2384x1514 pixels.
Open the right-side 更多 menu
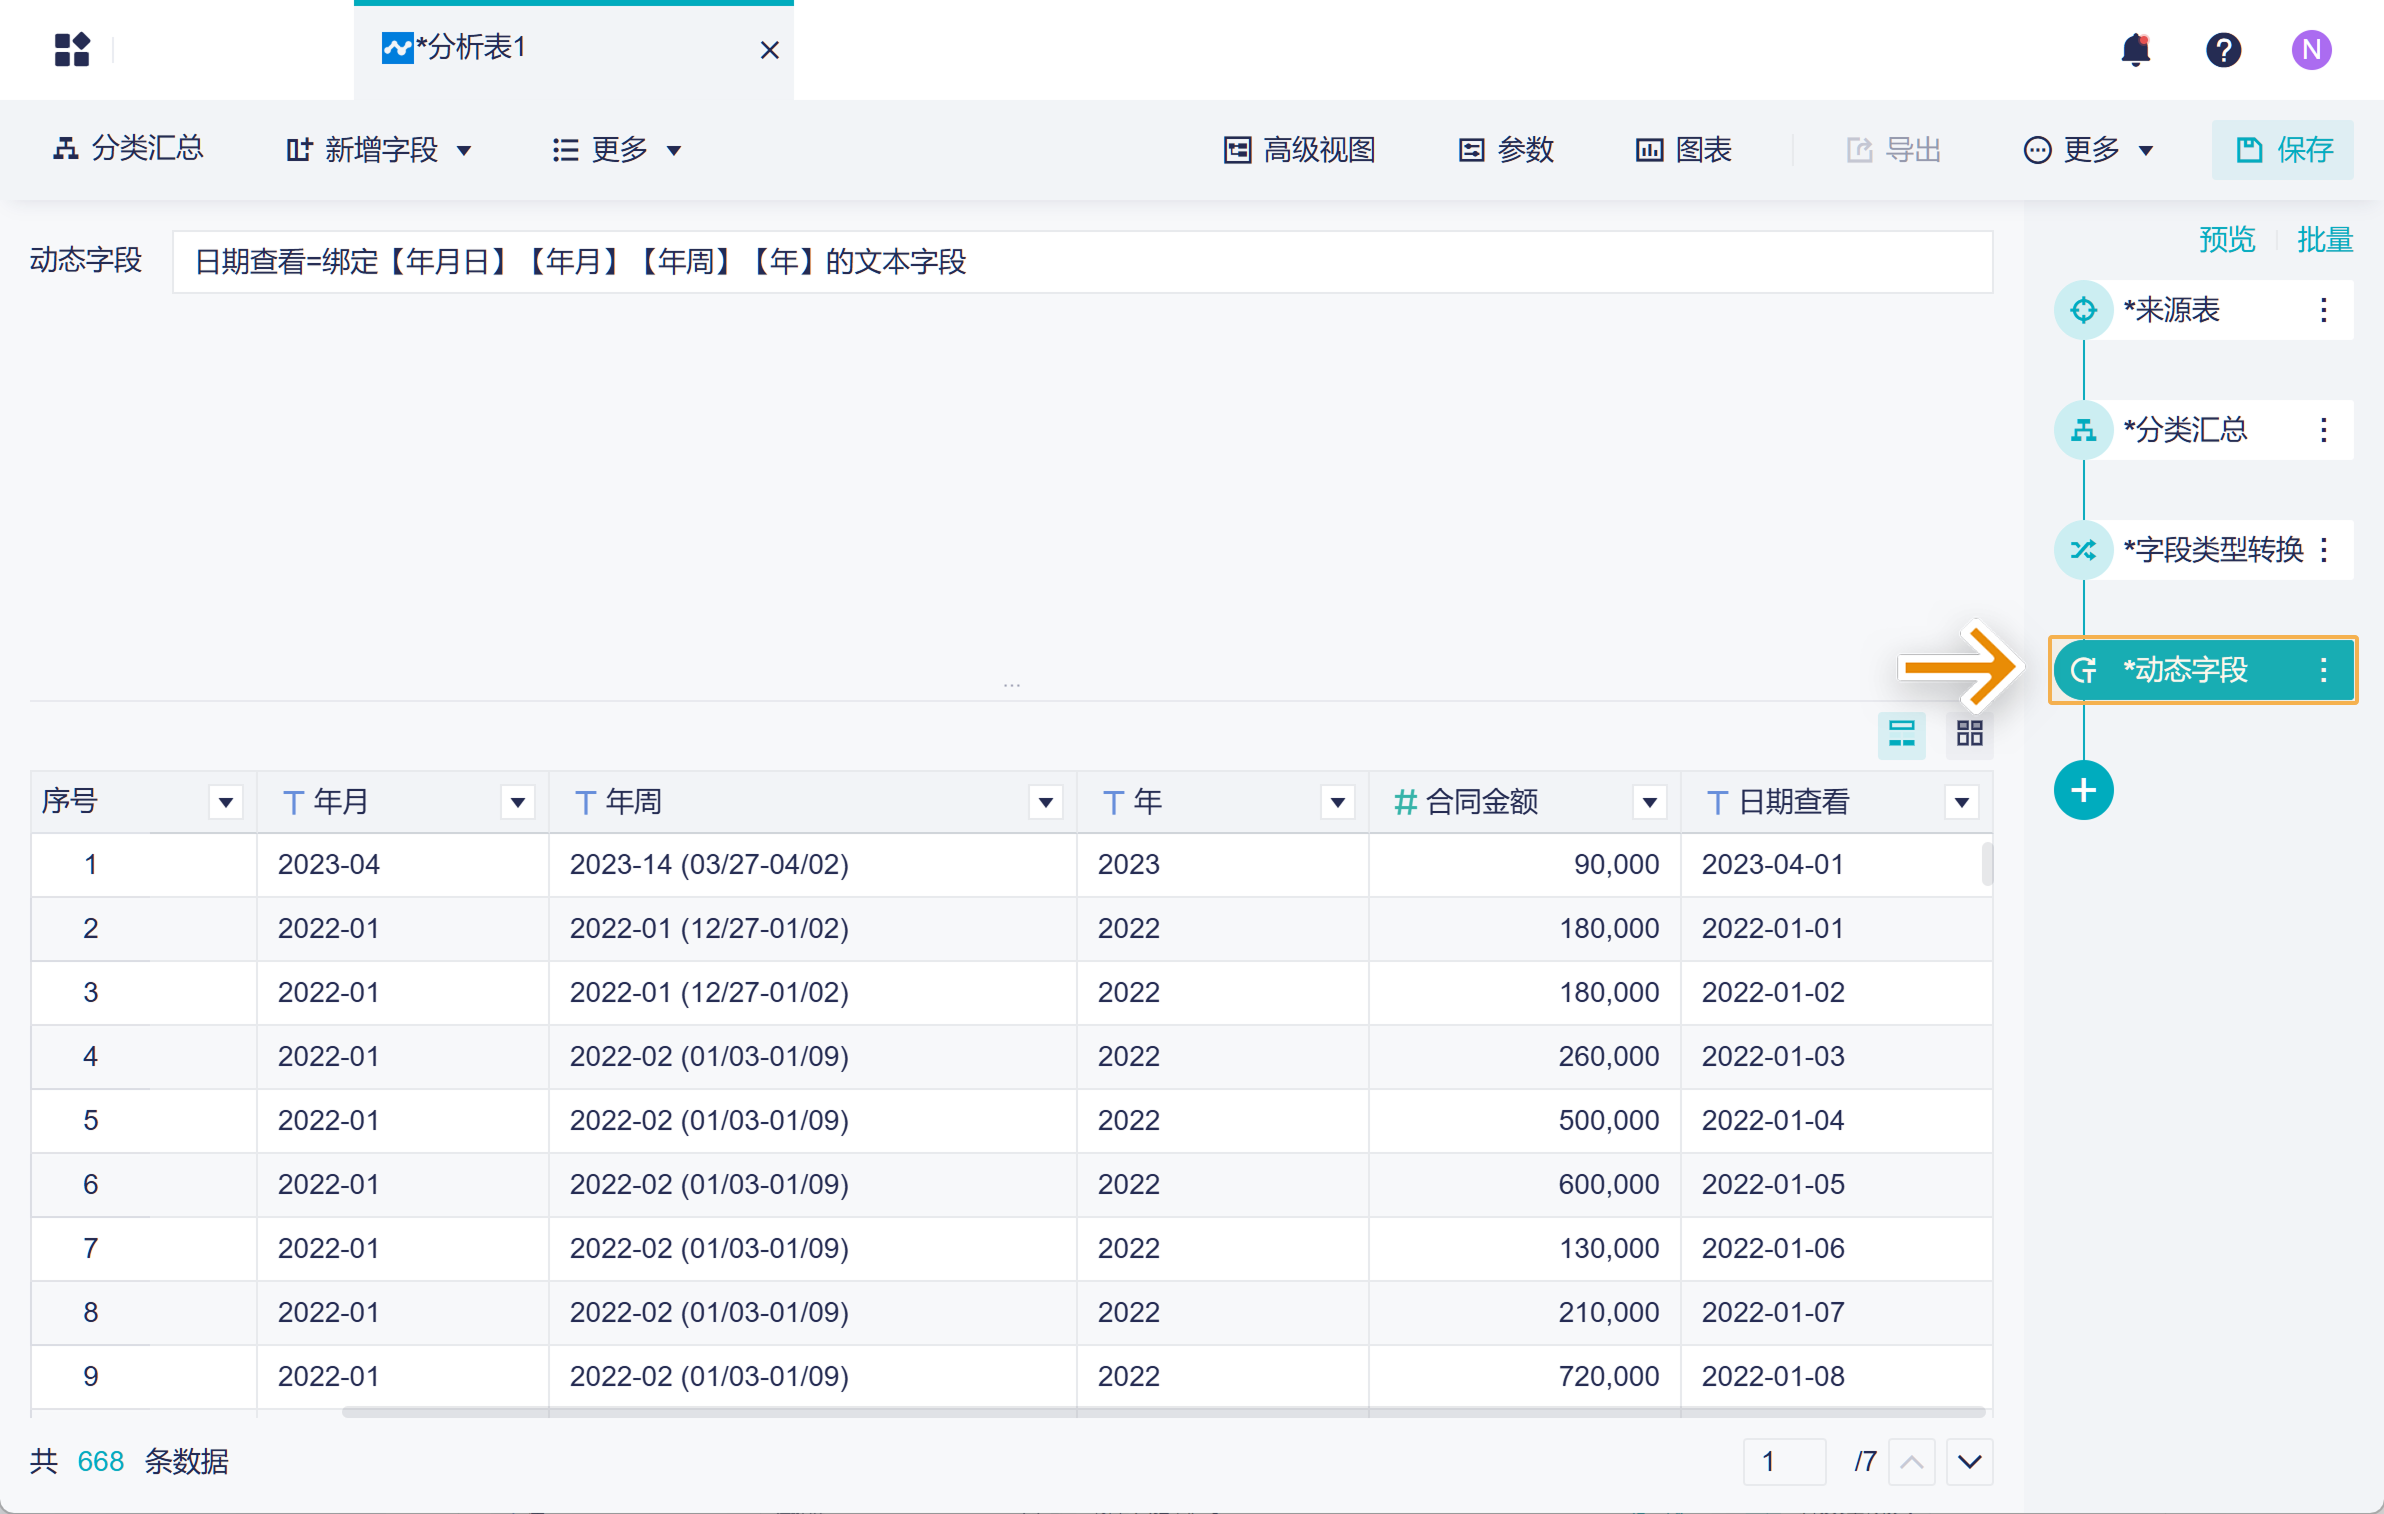2089,150
